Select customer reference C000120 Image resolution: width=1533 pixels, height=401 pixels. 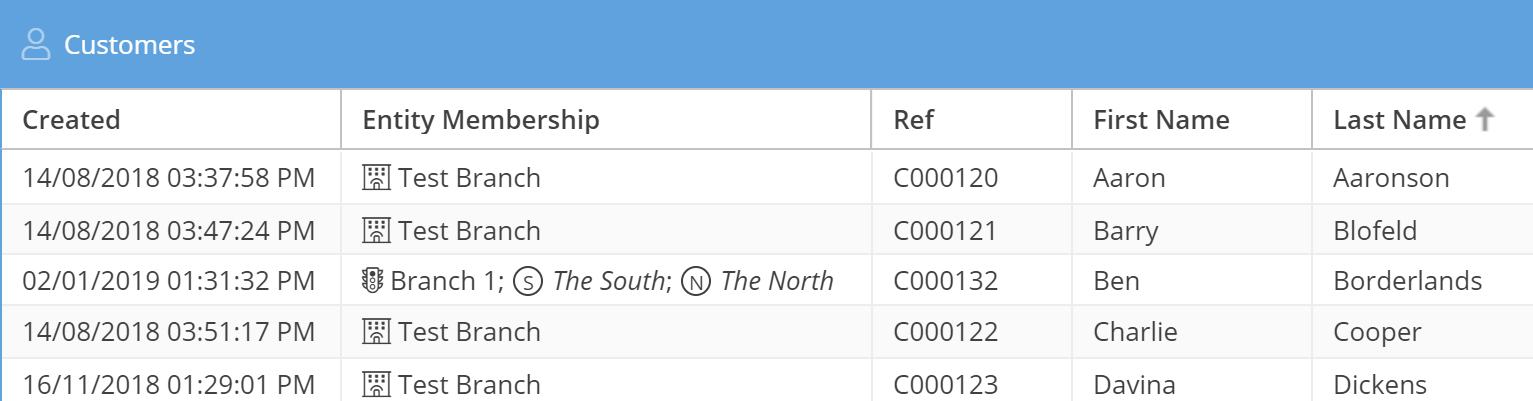click(x=945, y=179)
